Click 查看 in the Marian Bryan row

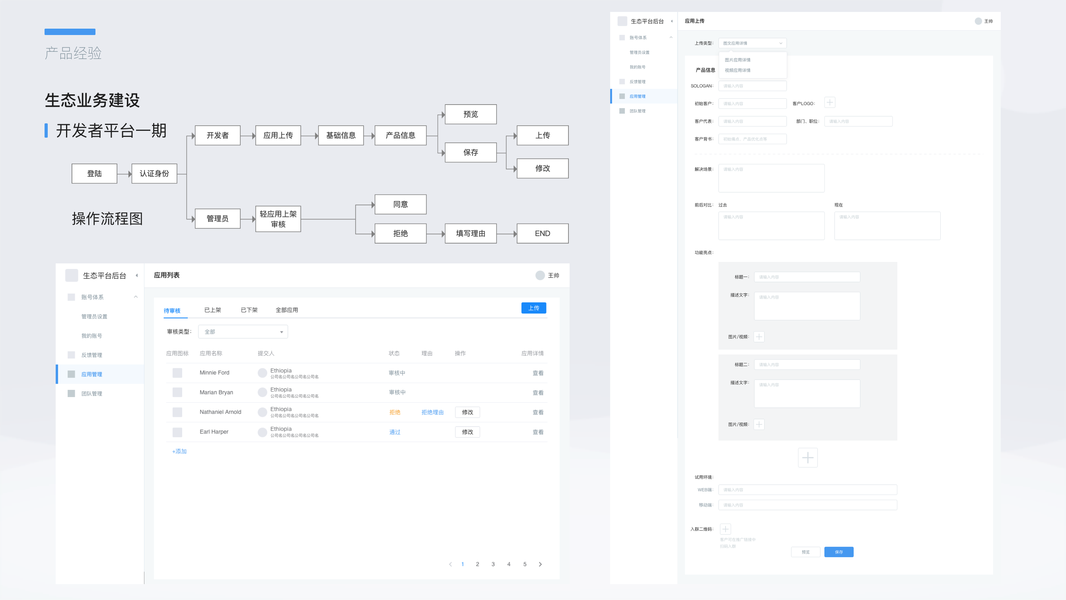[538, 393]
